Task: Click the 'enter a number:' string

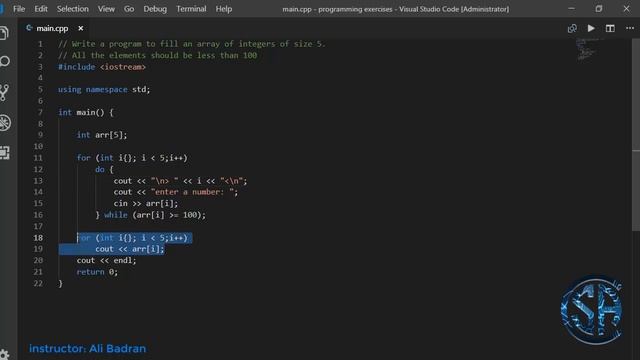Action: coord(194,192)
